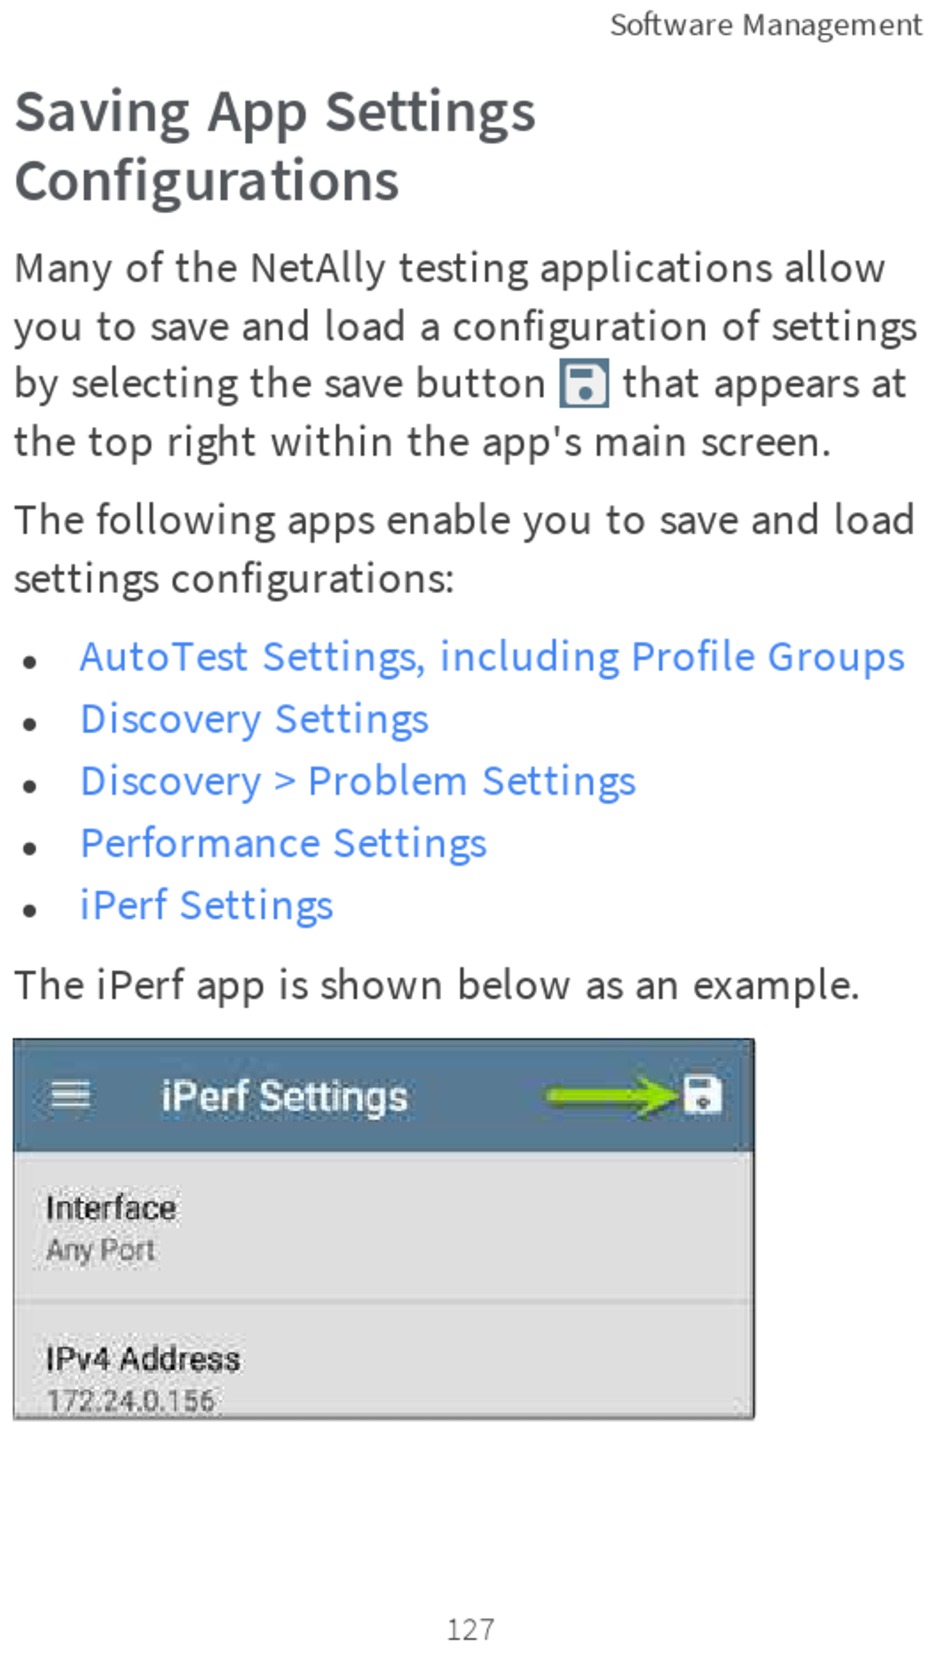Open the Discovery Settings link
The image size is (950, 1658).
(254, 720)
